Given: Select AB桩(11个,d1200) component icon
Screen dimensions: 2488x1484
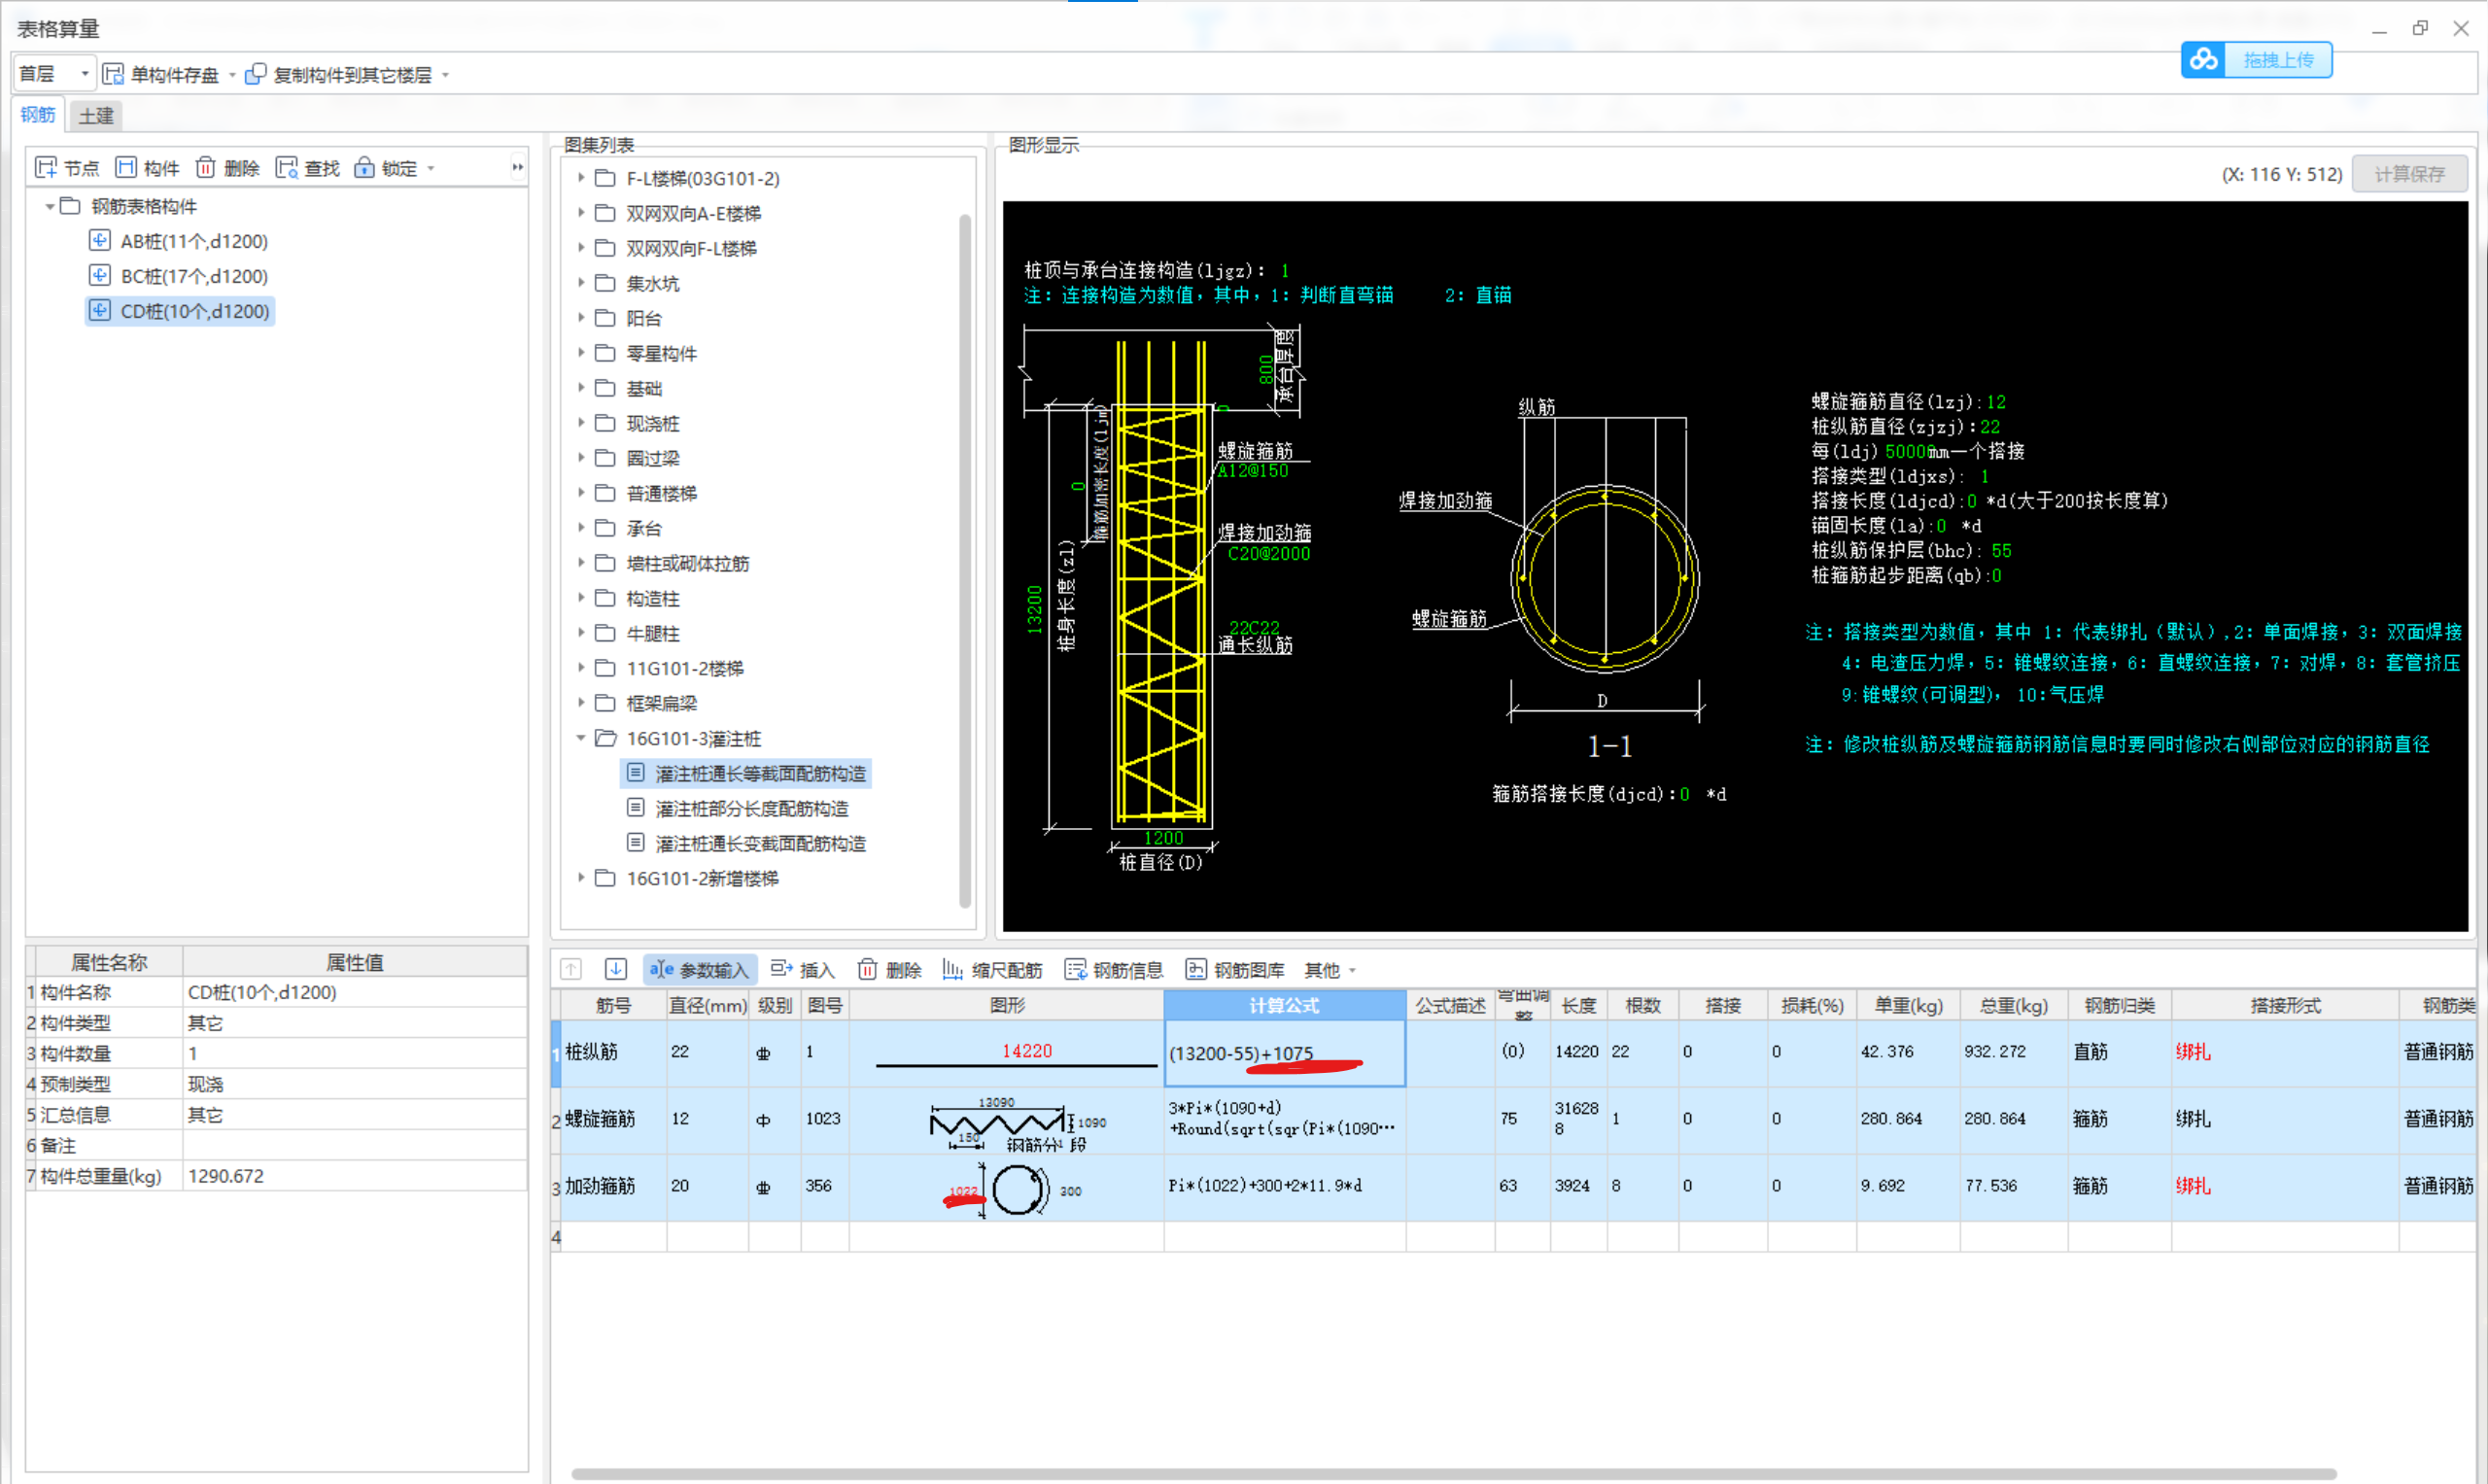Looking at the screenshot, I should (x=99, y=240).
